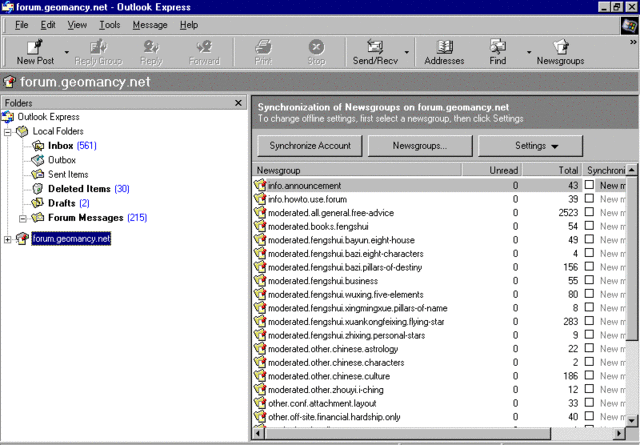Click the Local Folders icon

coord(22,131)
